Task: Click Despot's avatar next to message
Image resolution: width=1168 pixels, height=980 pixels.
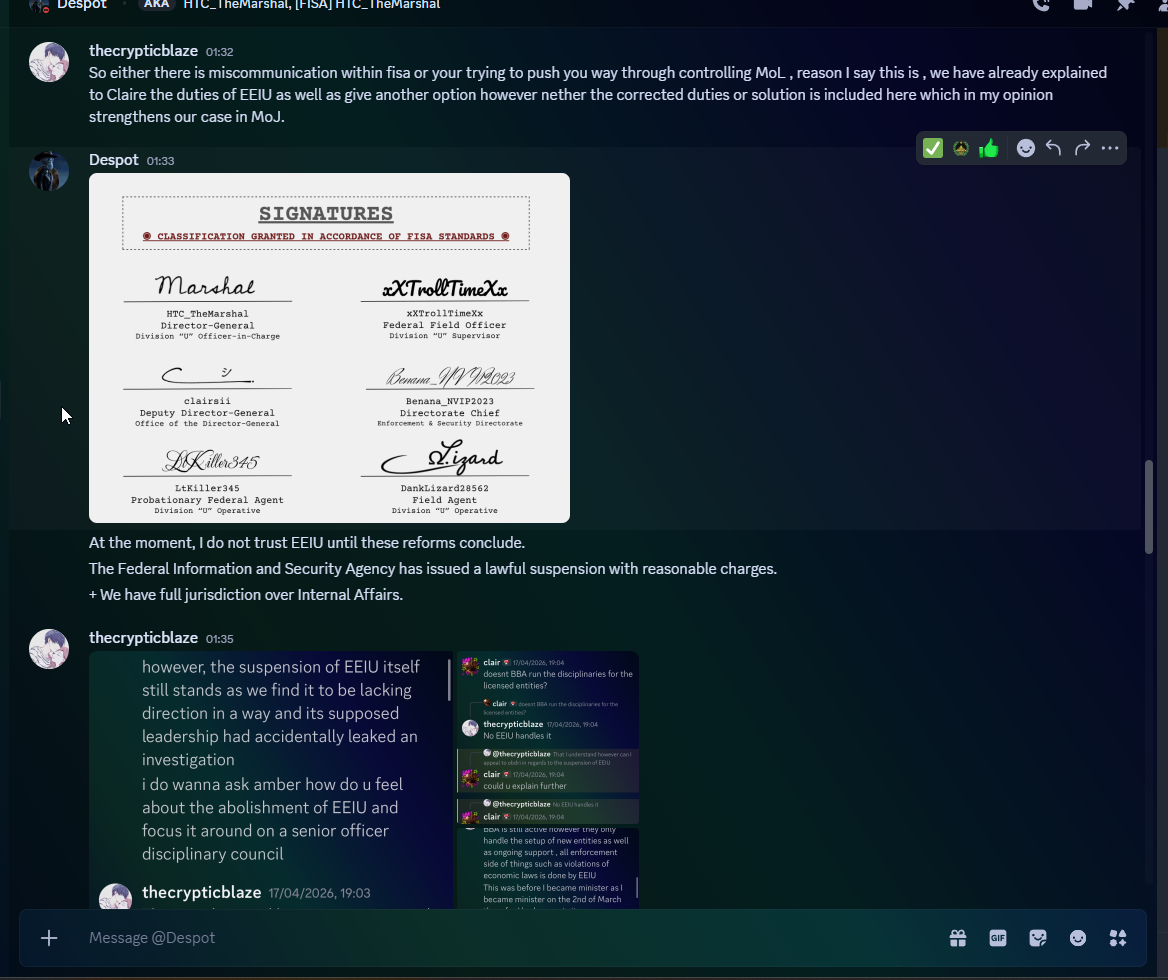Action: [49, 172]
